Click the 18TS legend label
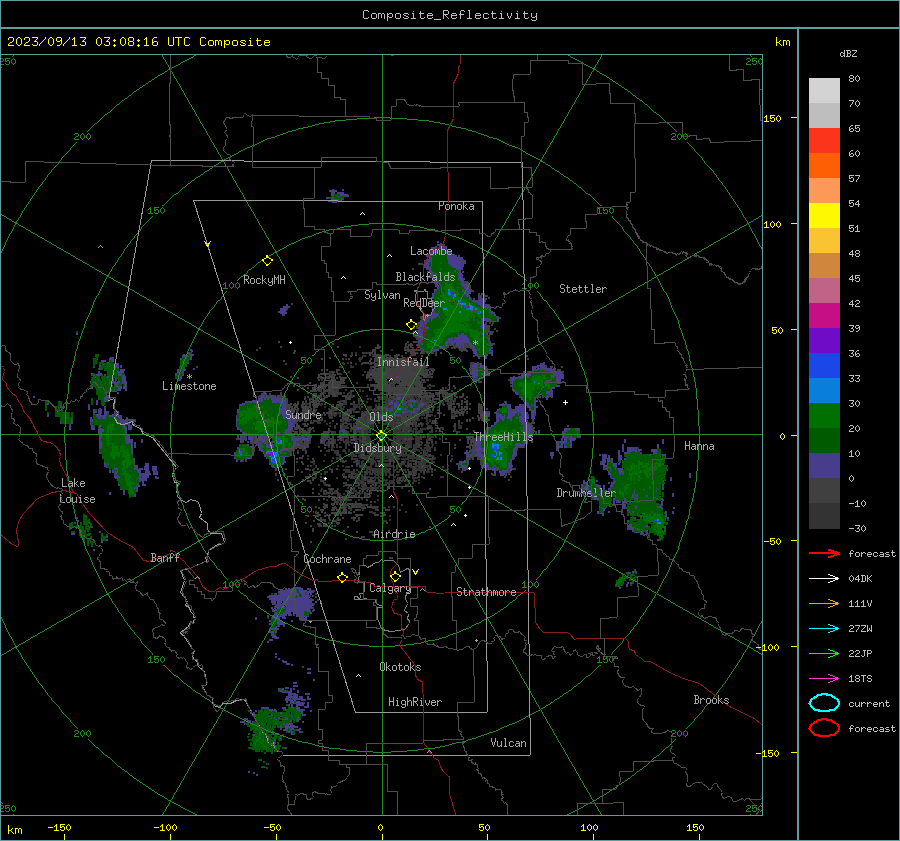 [x=860, y=679]
